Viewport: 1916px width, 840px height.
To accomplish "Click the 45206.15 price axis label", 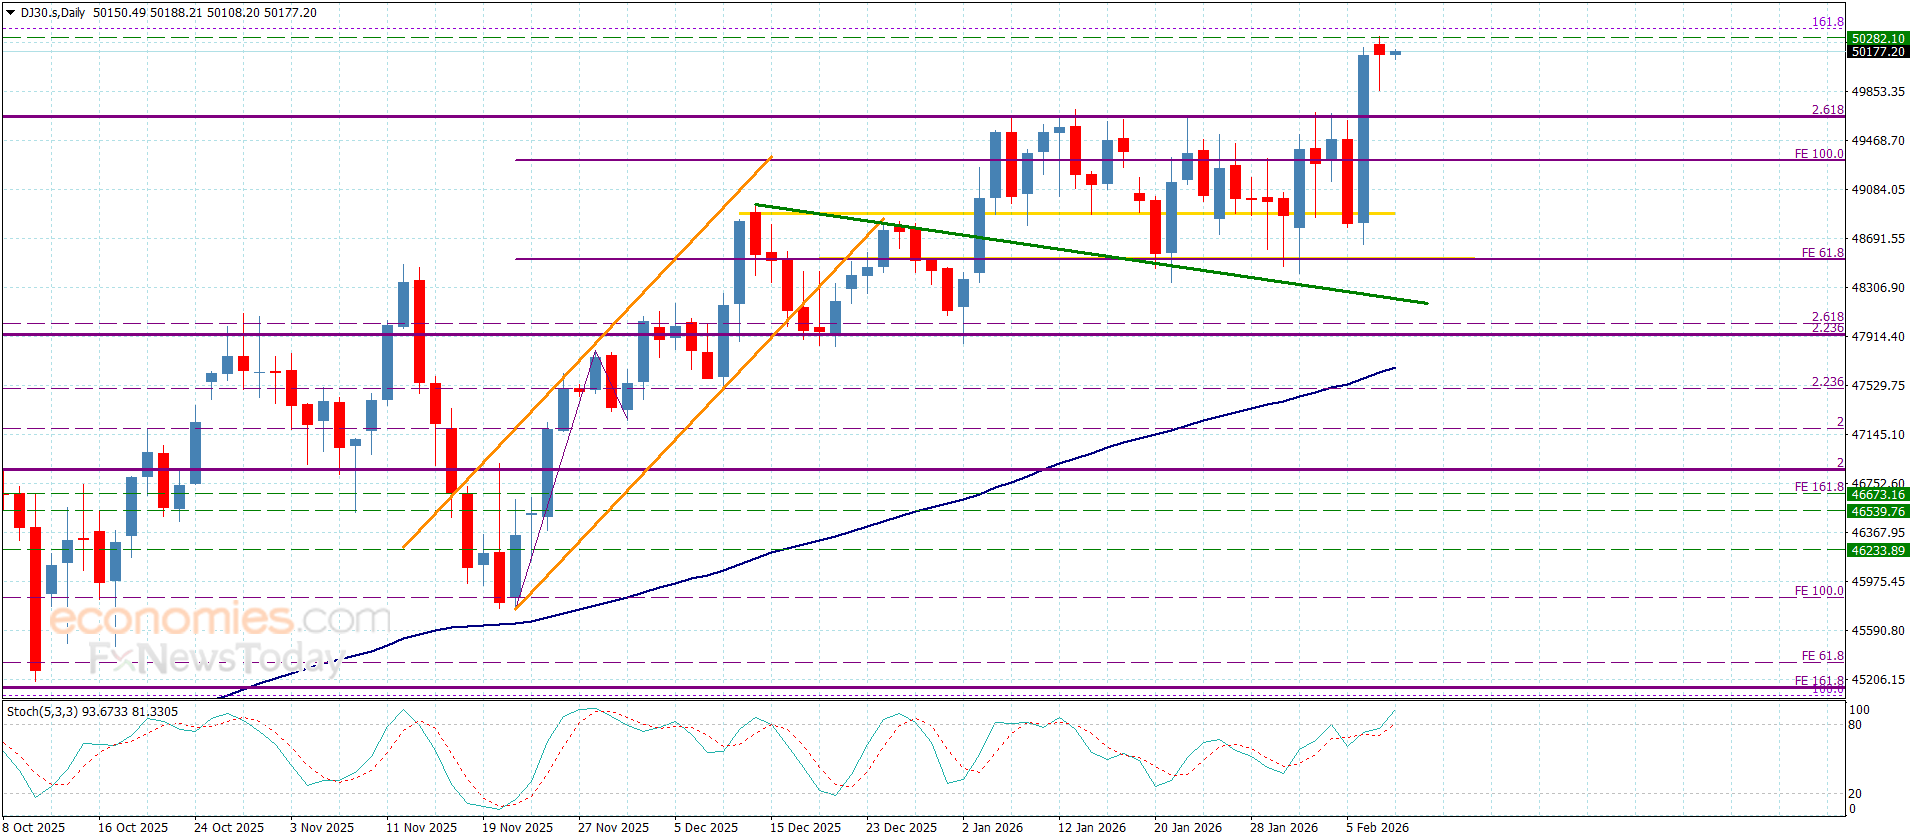I will (1878, 680).
